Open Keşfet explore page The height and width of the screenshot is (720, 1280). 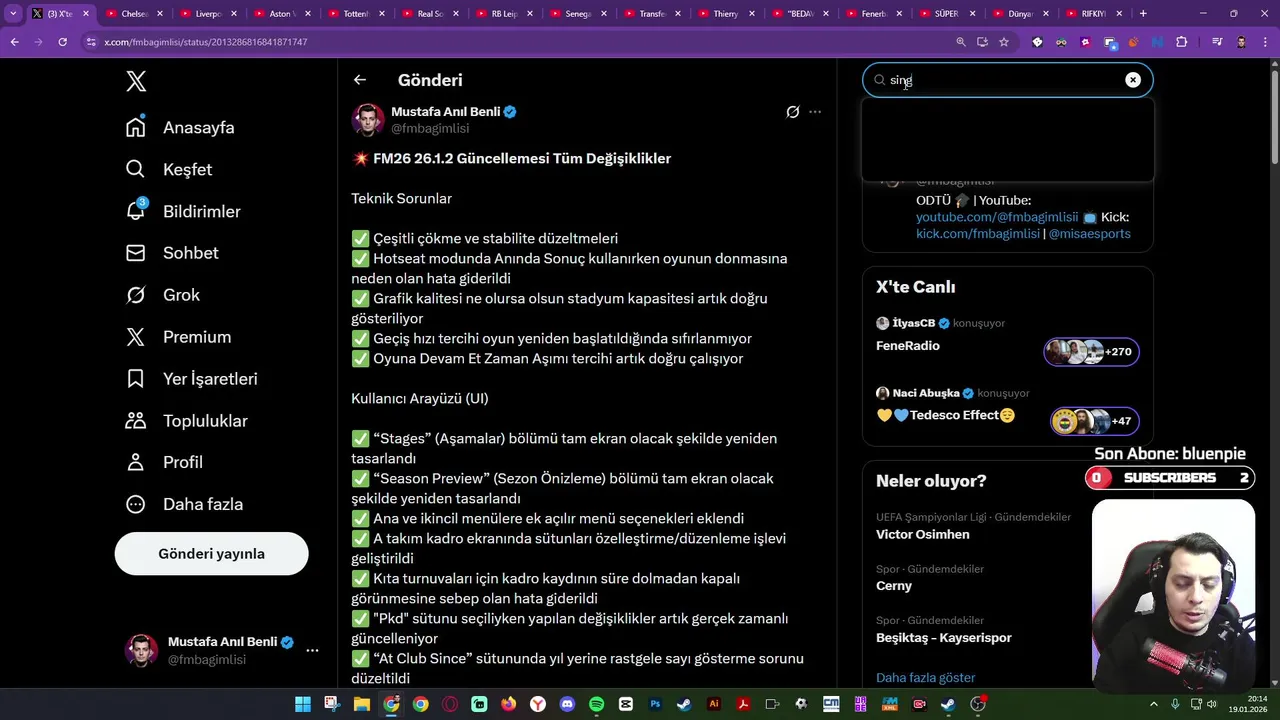168,169
